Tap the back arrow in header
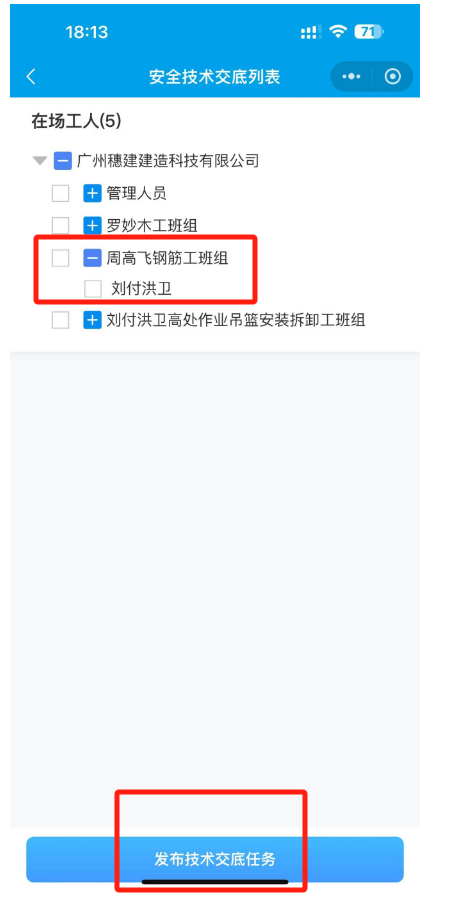Viewport: 466px width, 903px height. [31, 77]
